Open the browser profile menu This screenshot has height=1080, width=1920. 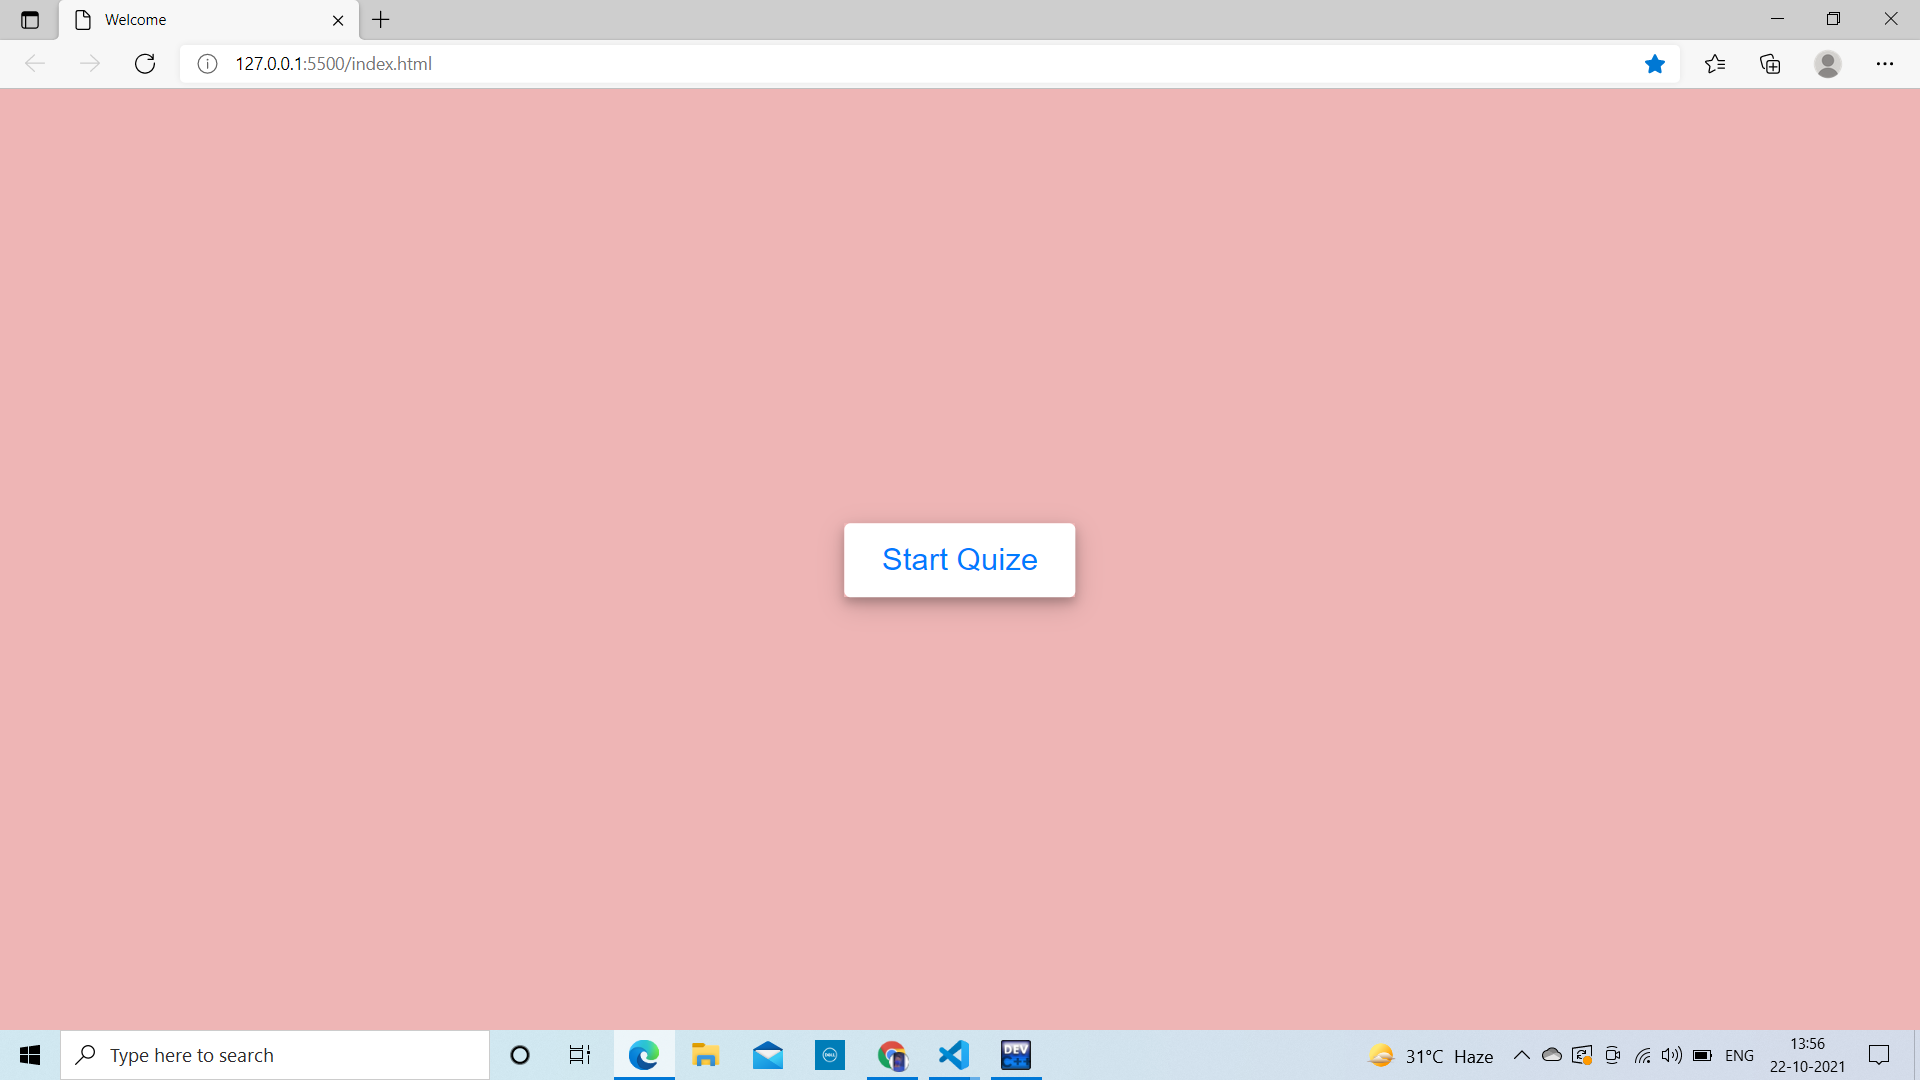tap(1828, 63)
